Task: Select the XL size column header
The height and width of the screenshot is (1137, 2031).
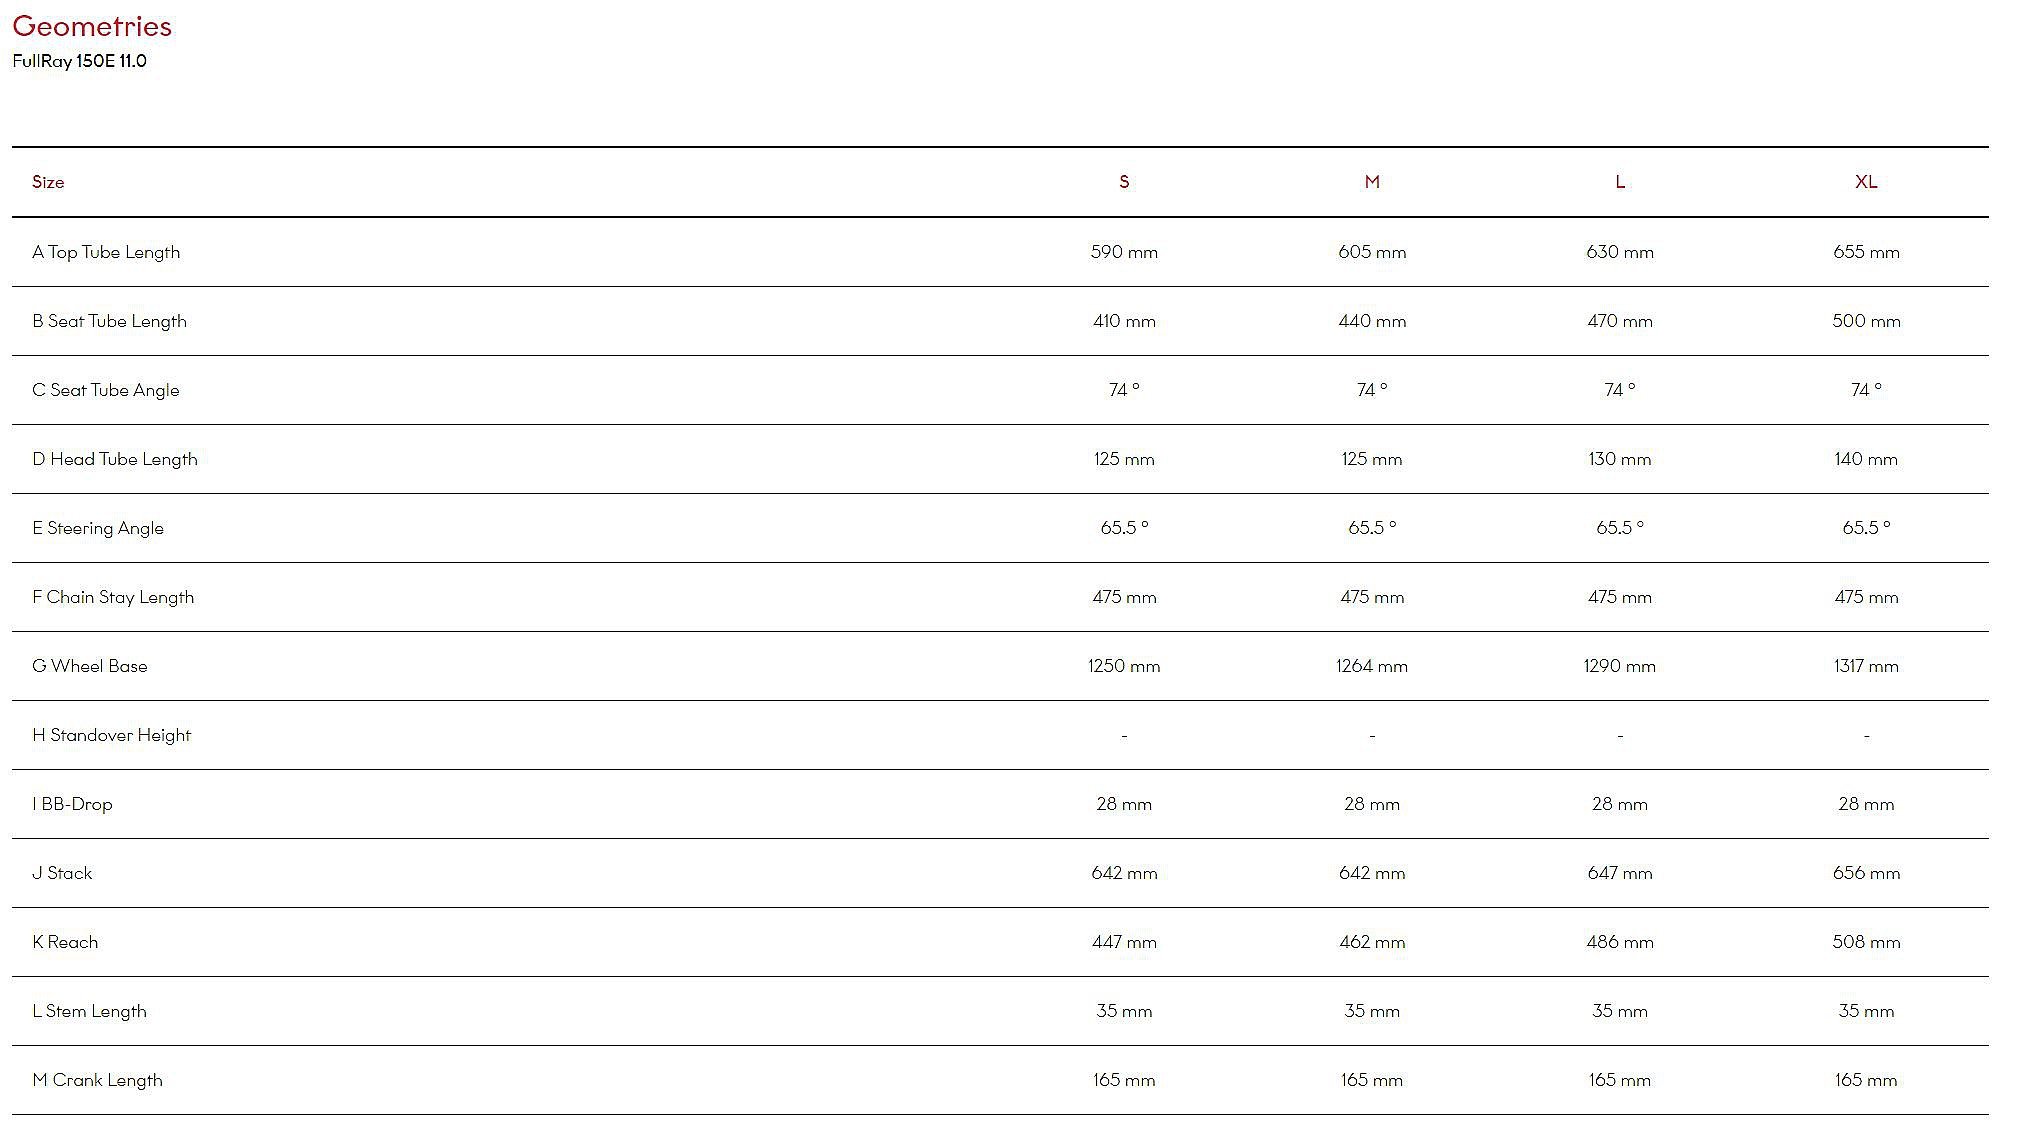Action: tap(1866, 182)
